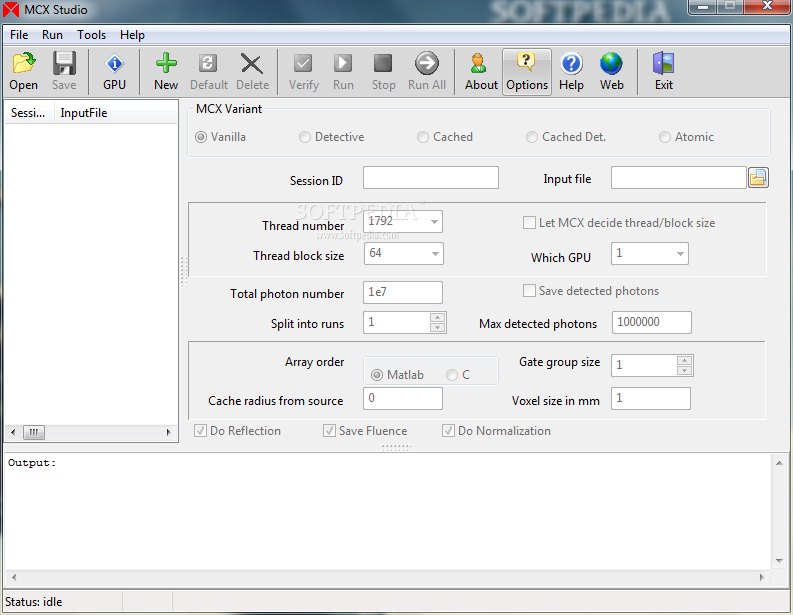Open the File menu

pyautogui.click(x=19, y=35)
